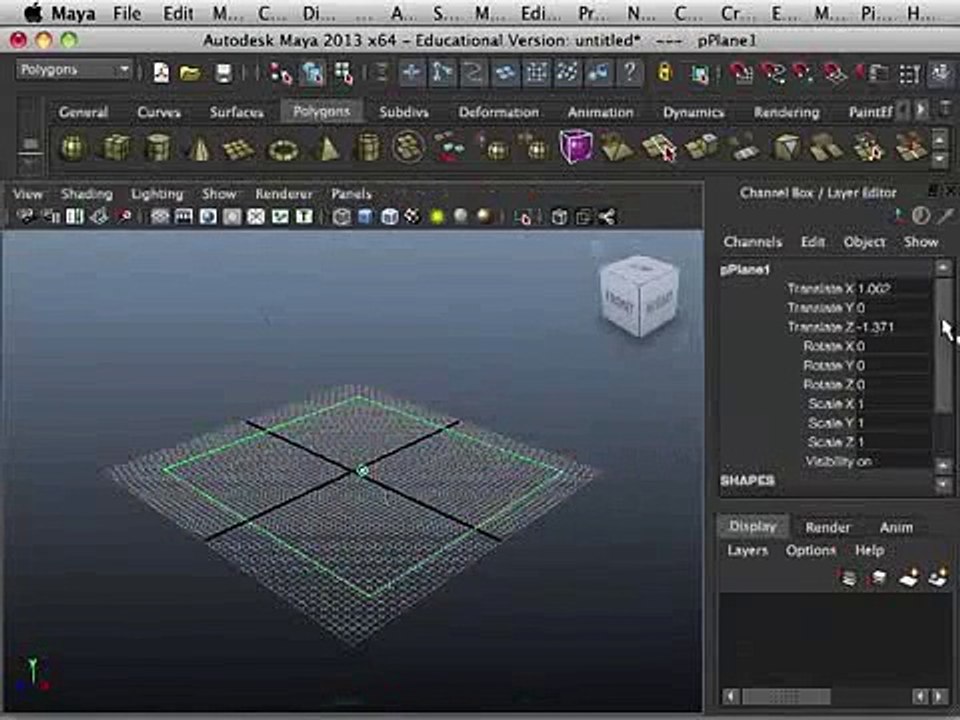Click the Open Scene folder icon
Image resolution: width=960 pixels, height=720 pixels.
click(x=191, y=73)
